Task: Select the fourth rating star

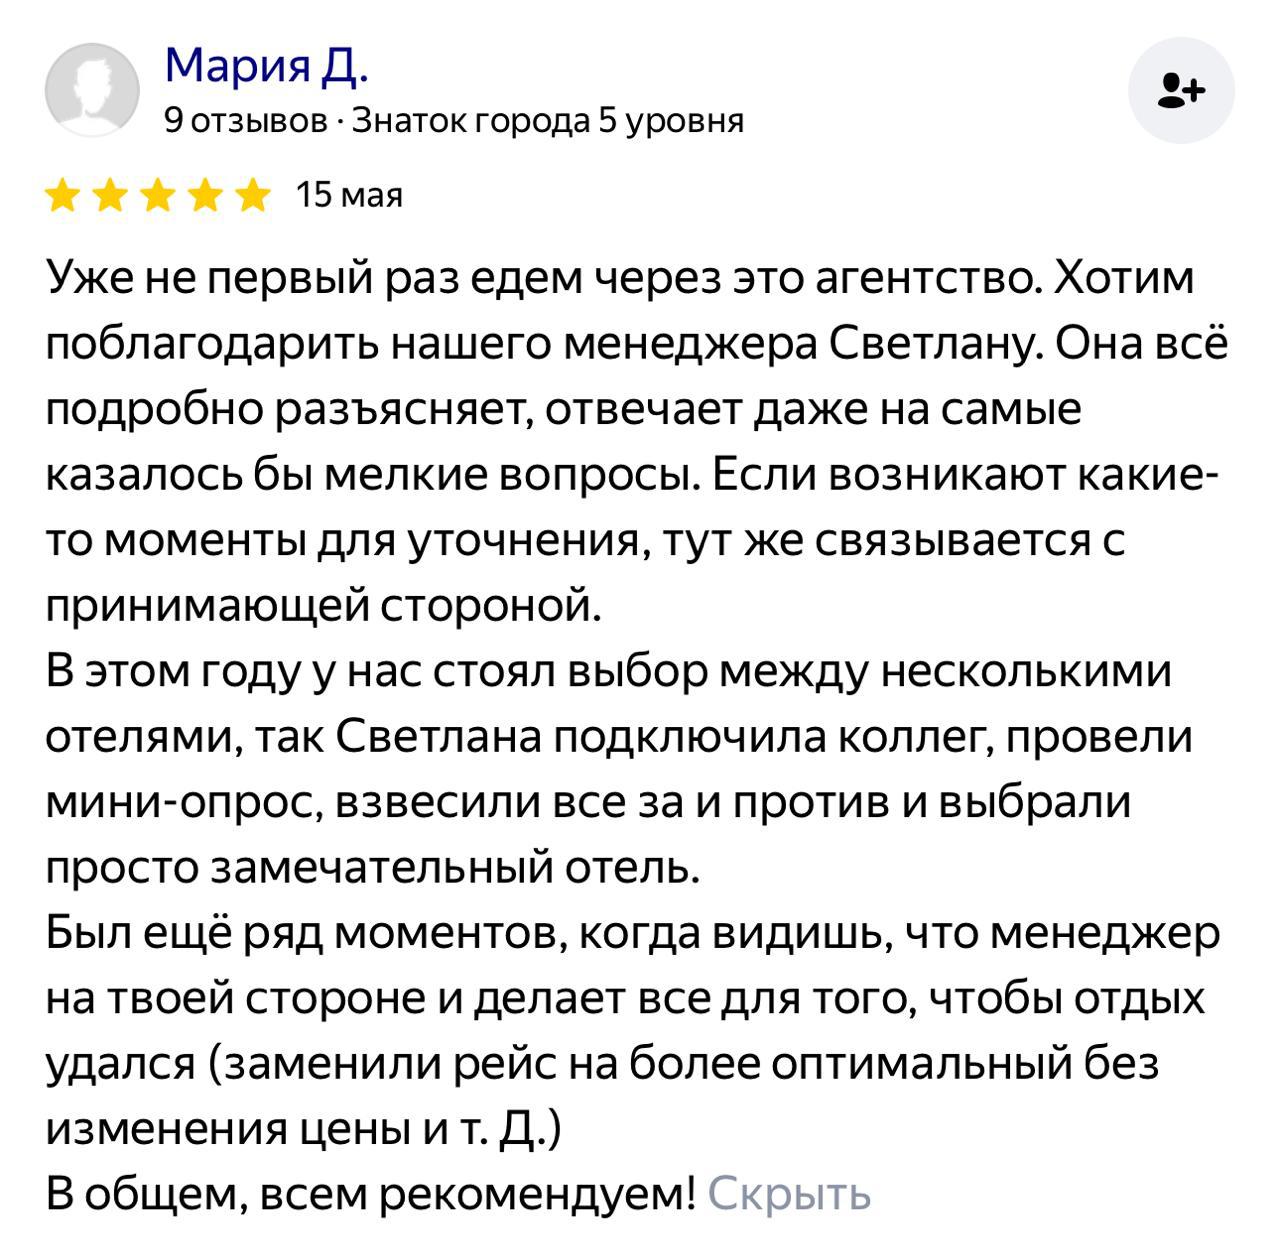Action: [206, 196]
